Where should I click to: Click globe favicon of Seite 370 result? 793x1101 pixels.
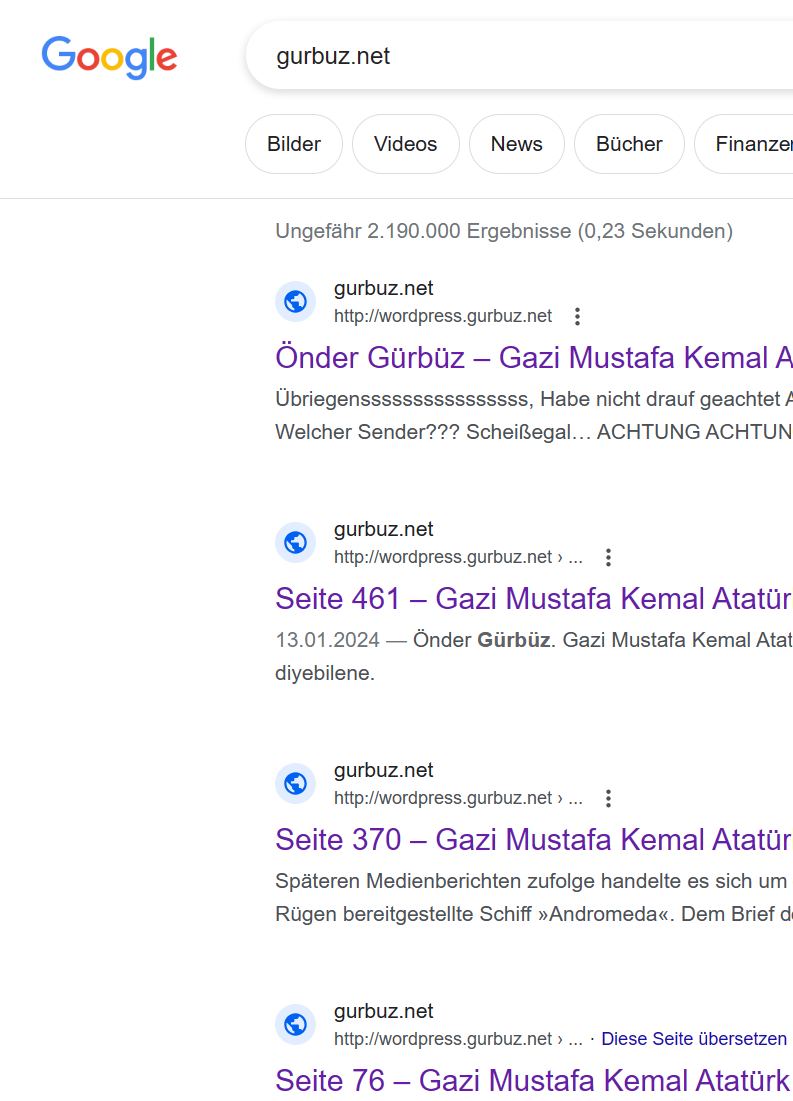(295, 784)
